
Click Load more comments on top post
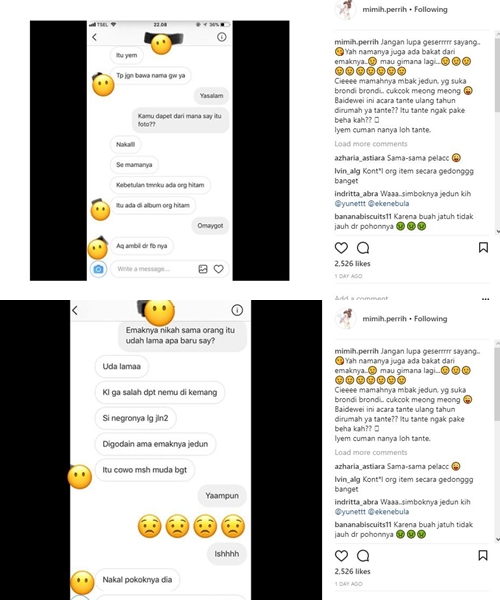[371, 144]
